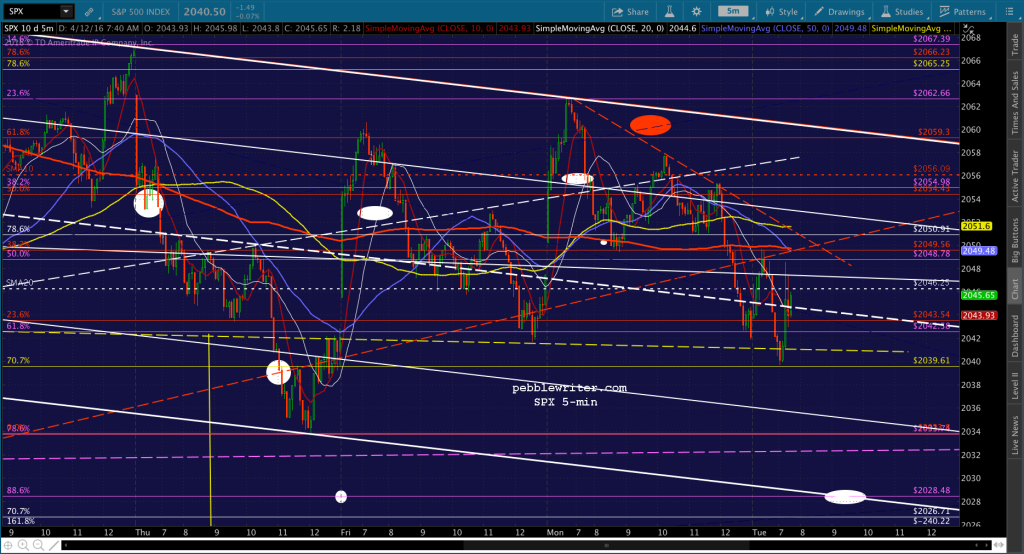Click the drawing line tool icon at bottom left

(54, 545)
